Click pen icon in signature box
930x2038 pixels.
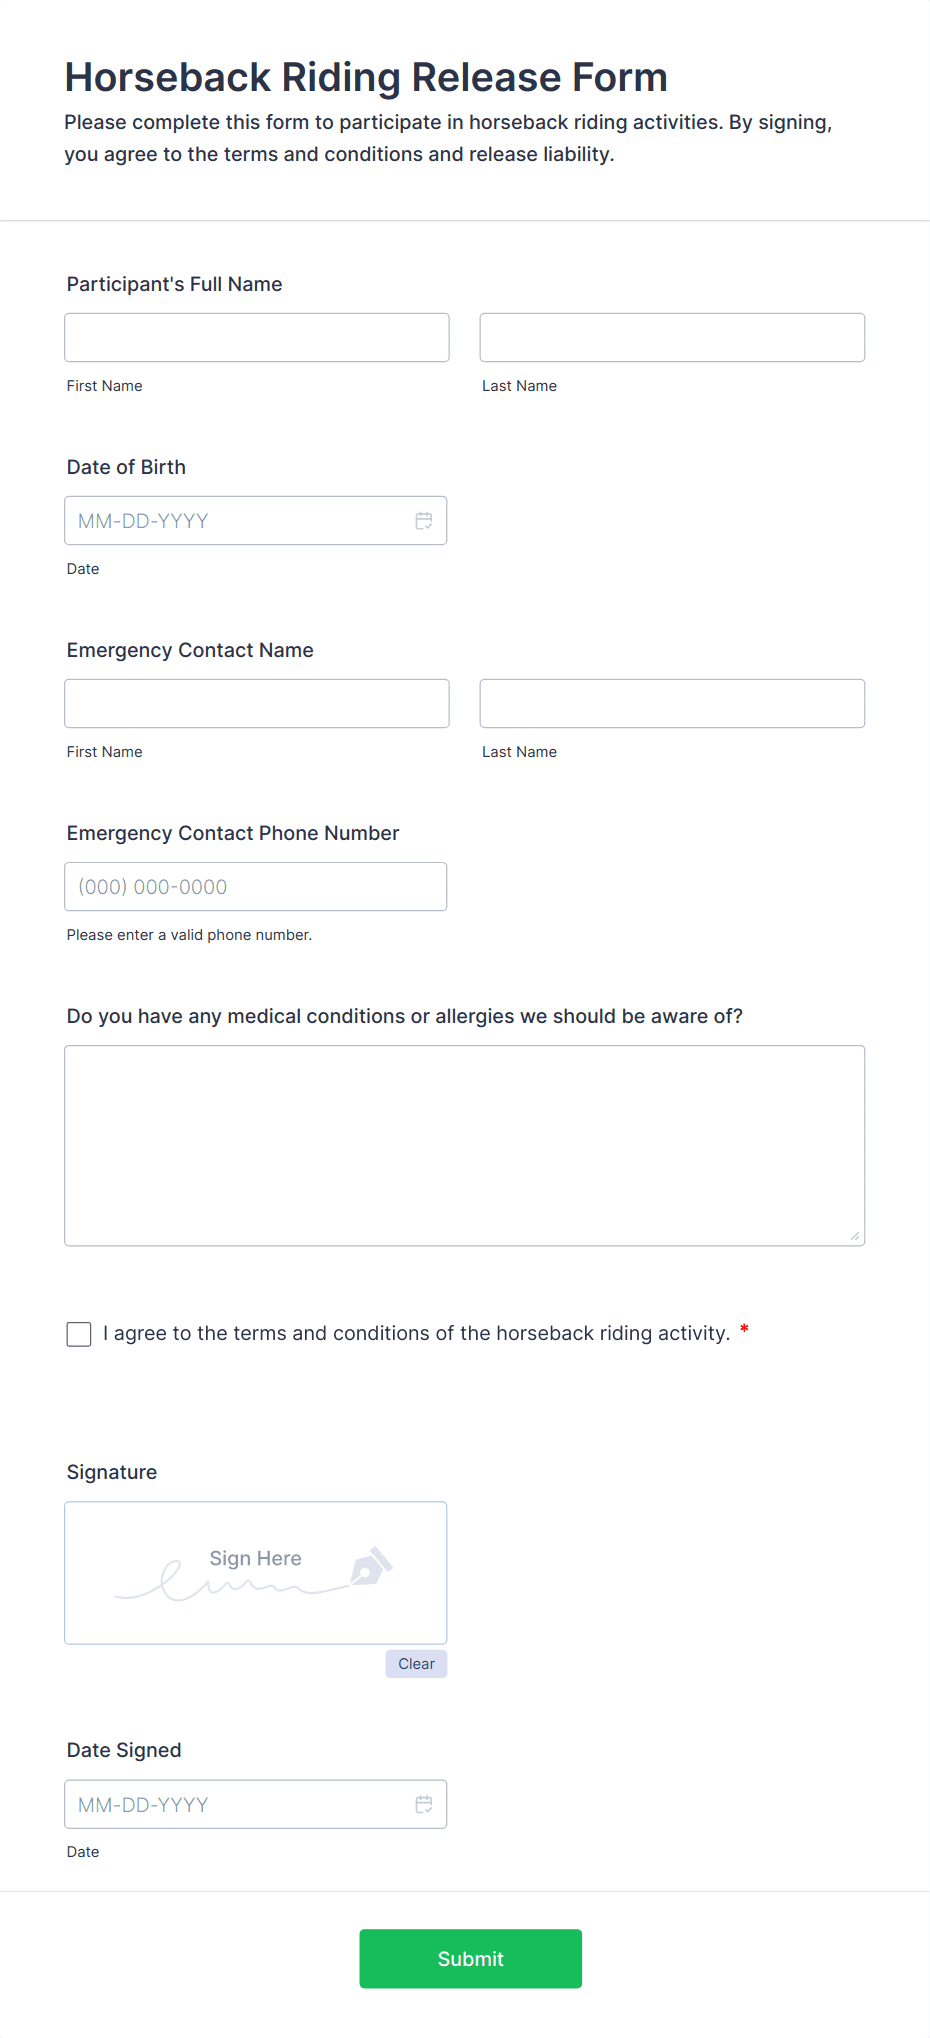pyautogui.click(x=371, y=1567)
